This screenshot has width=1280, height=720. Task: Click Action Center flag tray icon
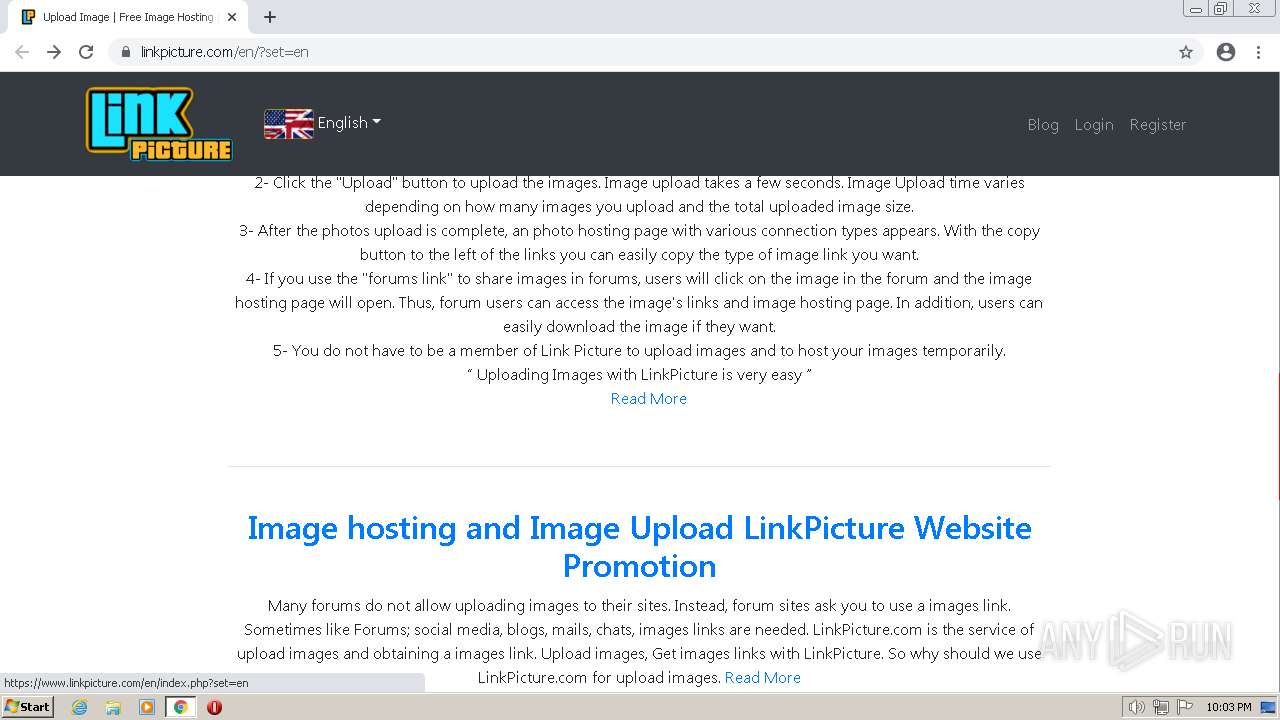1185,707
